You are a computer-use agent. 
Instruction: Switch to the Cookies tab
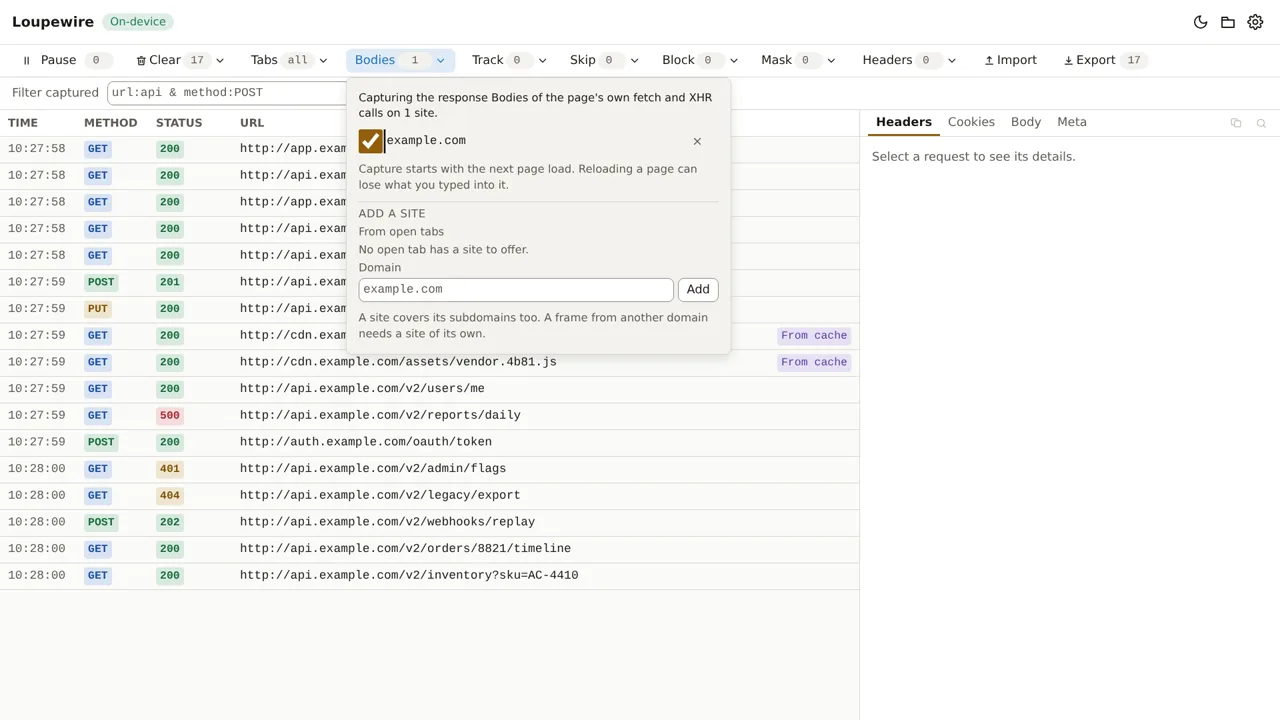[971, 122]
